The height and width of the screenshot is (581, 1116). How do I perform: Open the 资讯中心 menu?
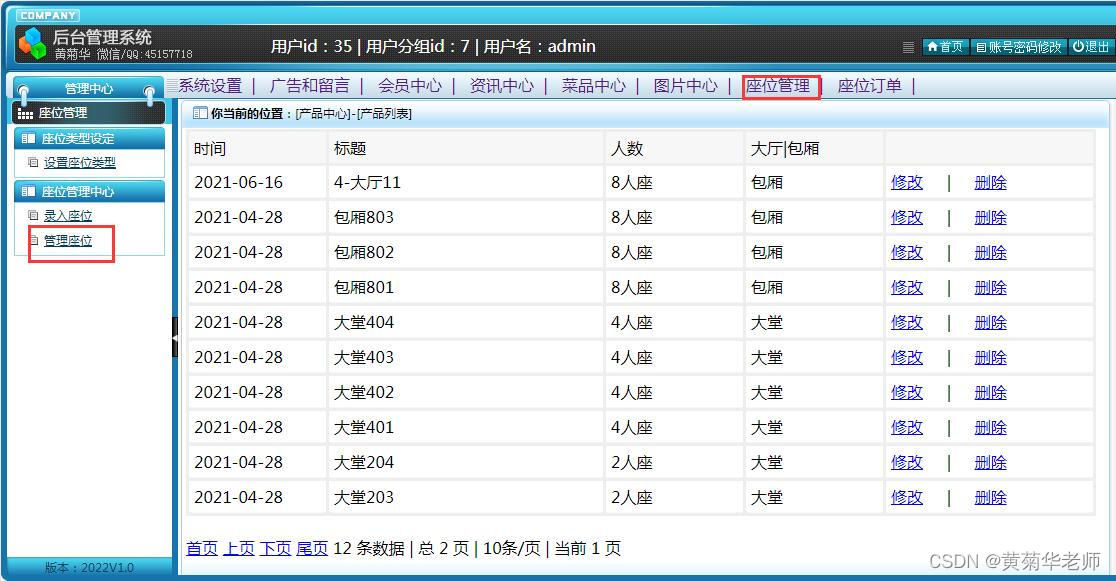[502, 85]
